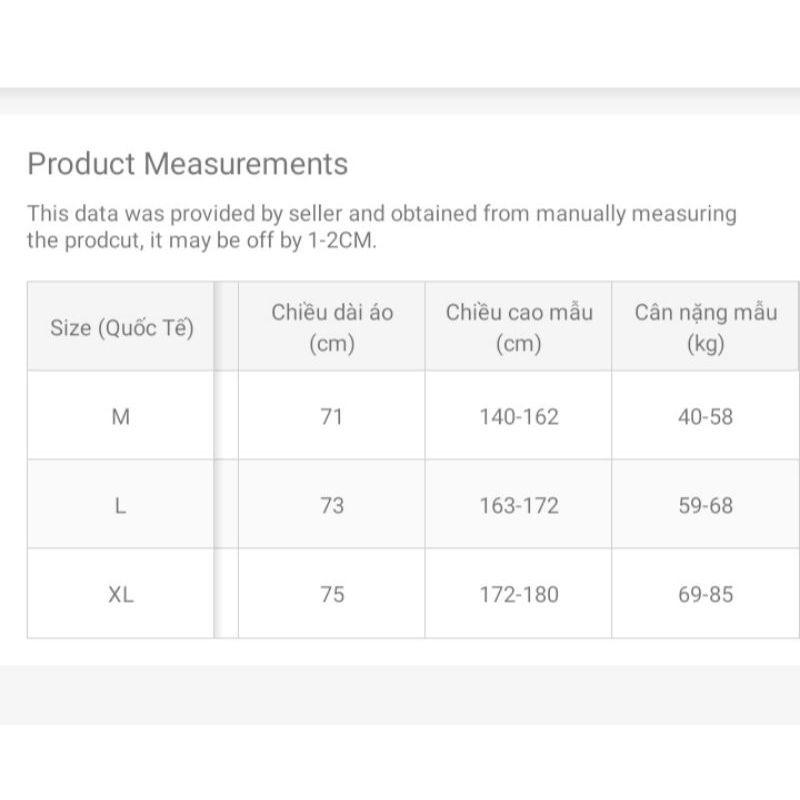This screenshot has height=800, width=800.
Task: Select the Size (Quốc Tế) column header
Action: 121,327
